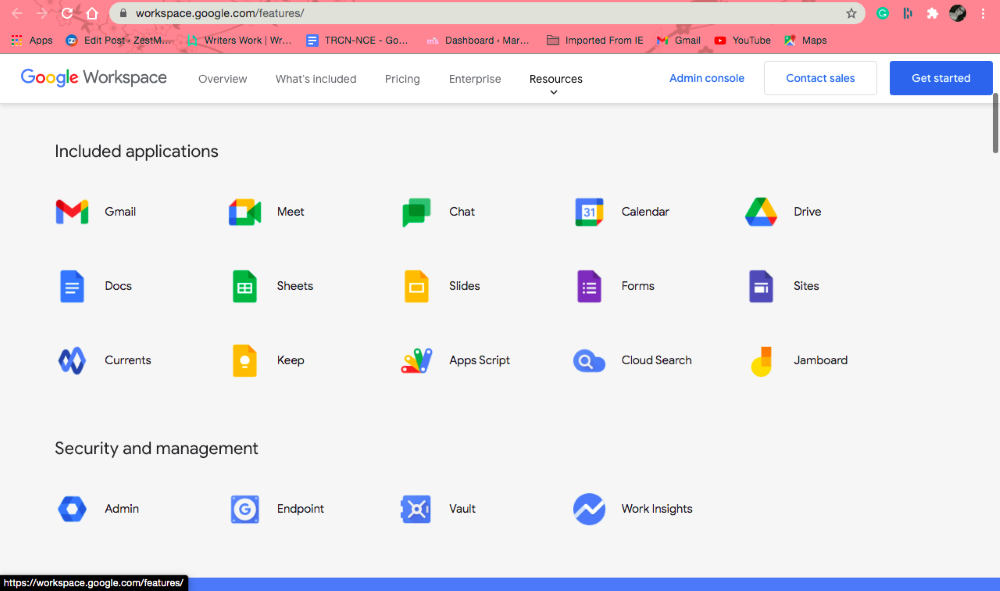
Task: Reload the page with the refresh icon
Action: (x=67, y=13)
